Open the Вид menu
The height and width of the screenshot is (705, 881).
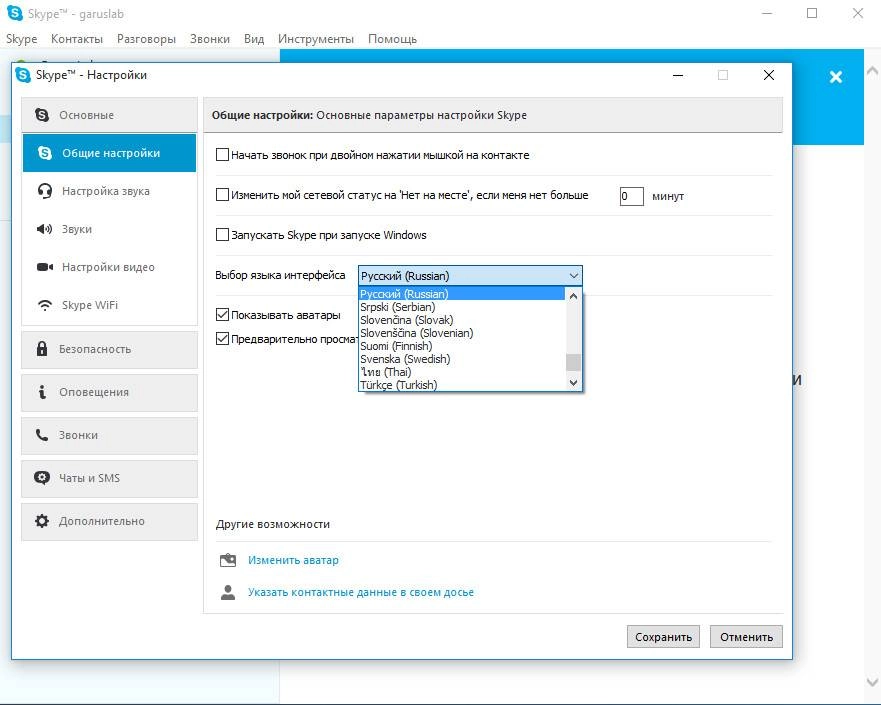tap(254, 39)
